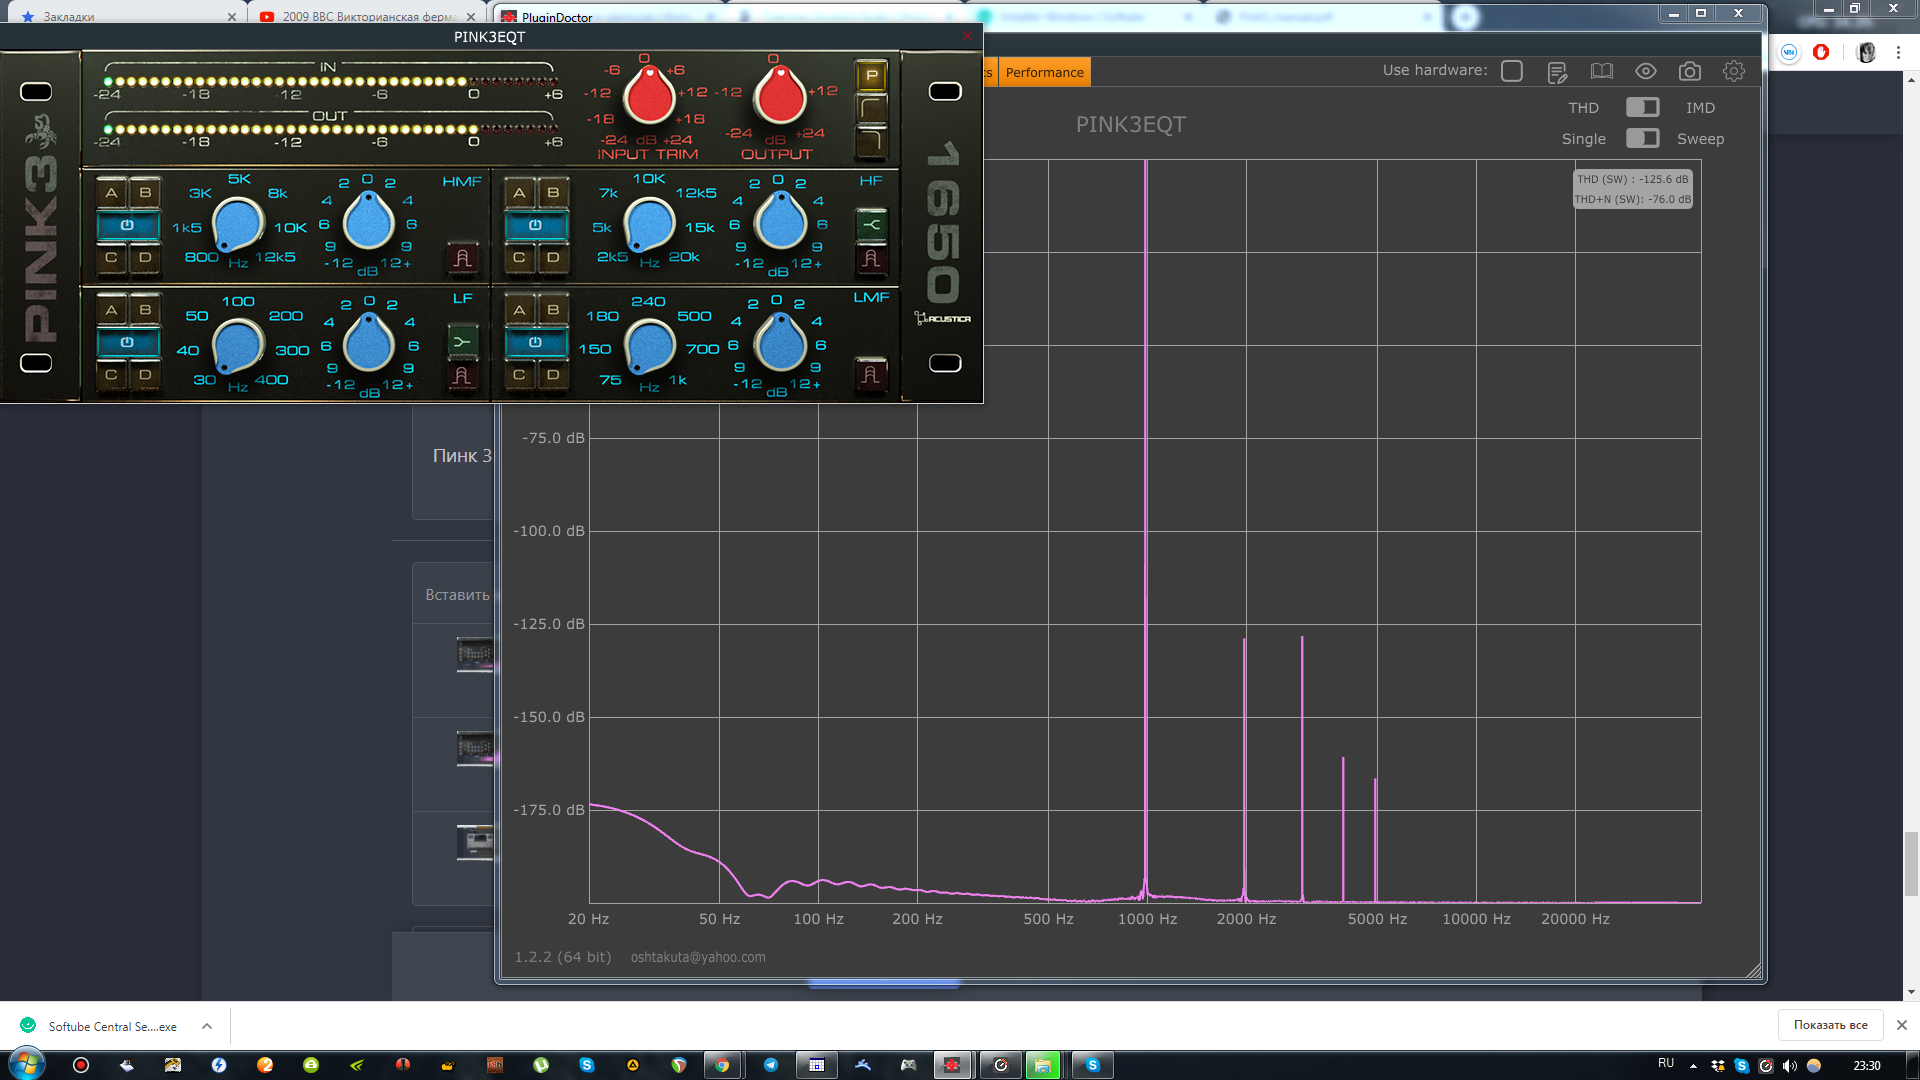1920x1080 pixels.
Task: Open the manual book icon in PluginDoctor
Action: coord(1602,71)
